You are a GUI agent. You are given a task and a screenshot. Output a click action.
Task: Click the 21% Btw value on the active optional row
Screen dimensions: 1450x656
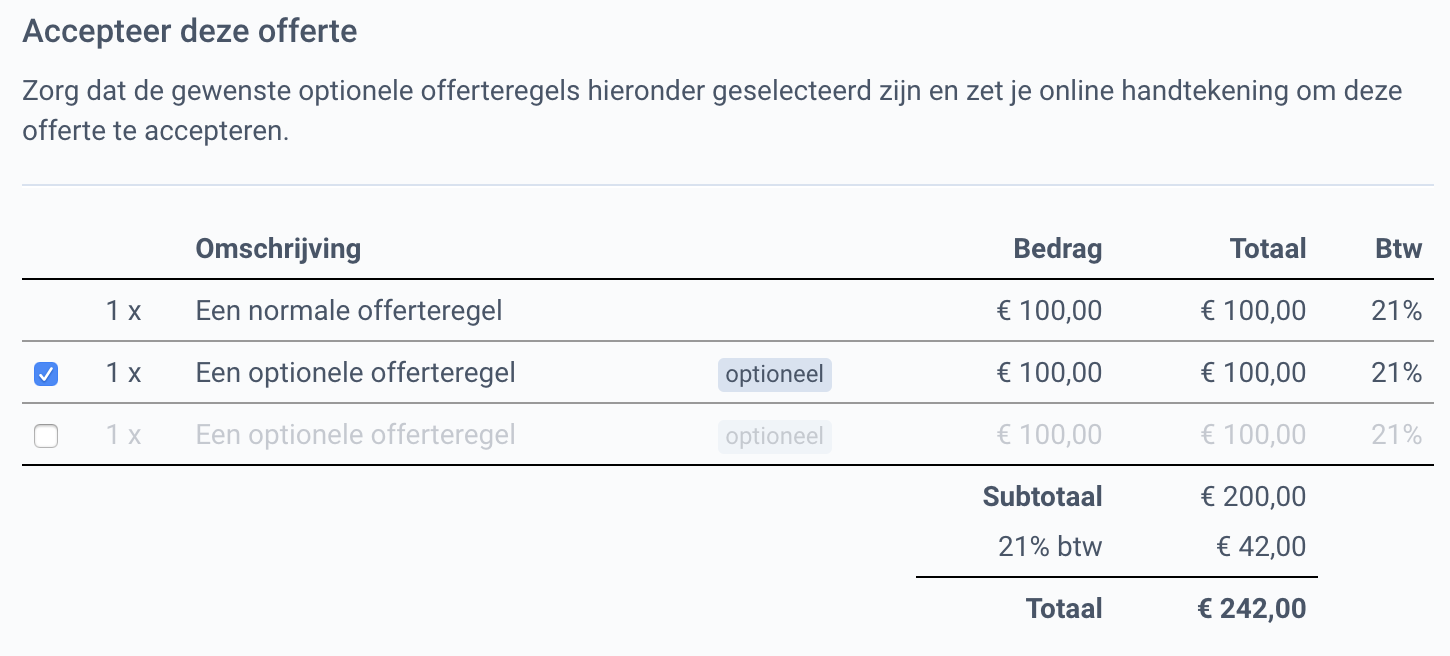coord(1398,372)
